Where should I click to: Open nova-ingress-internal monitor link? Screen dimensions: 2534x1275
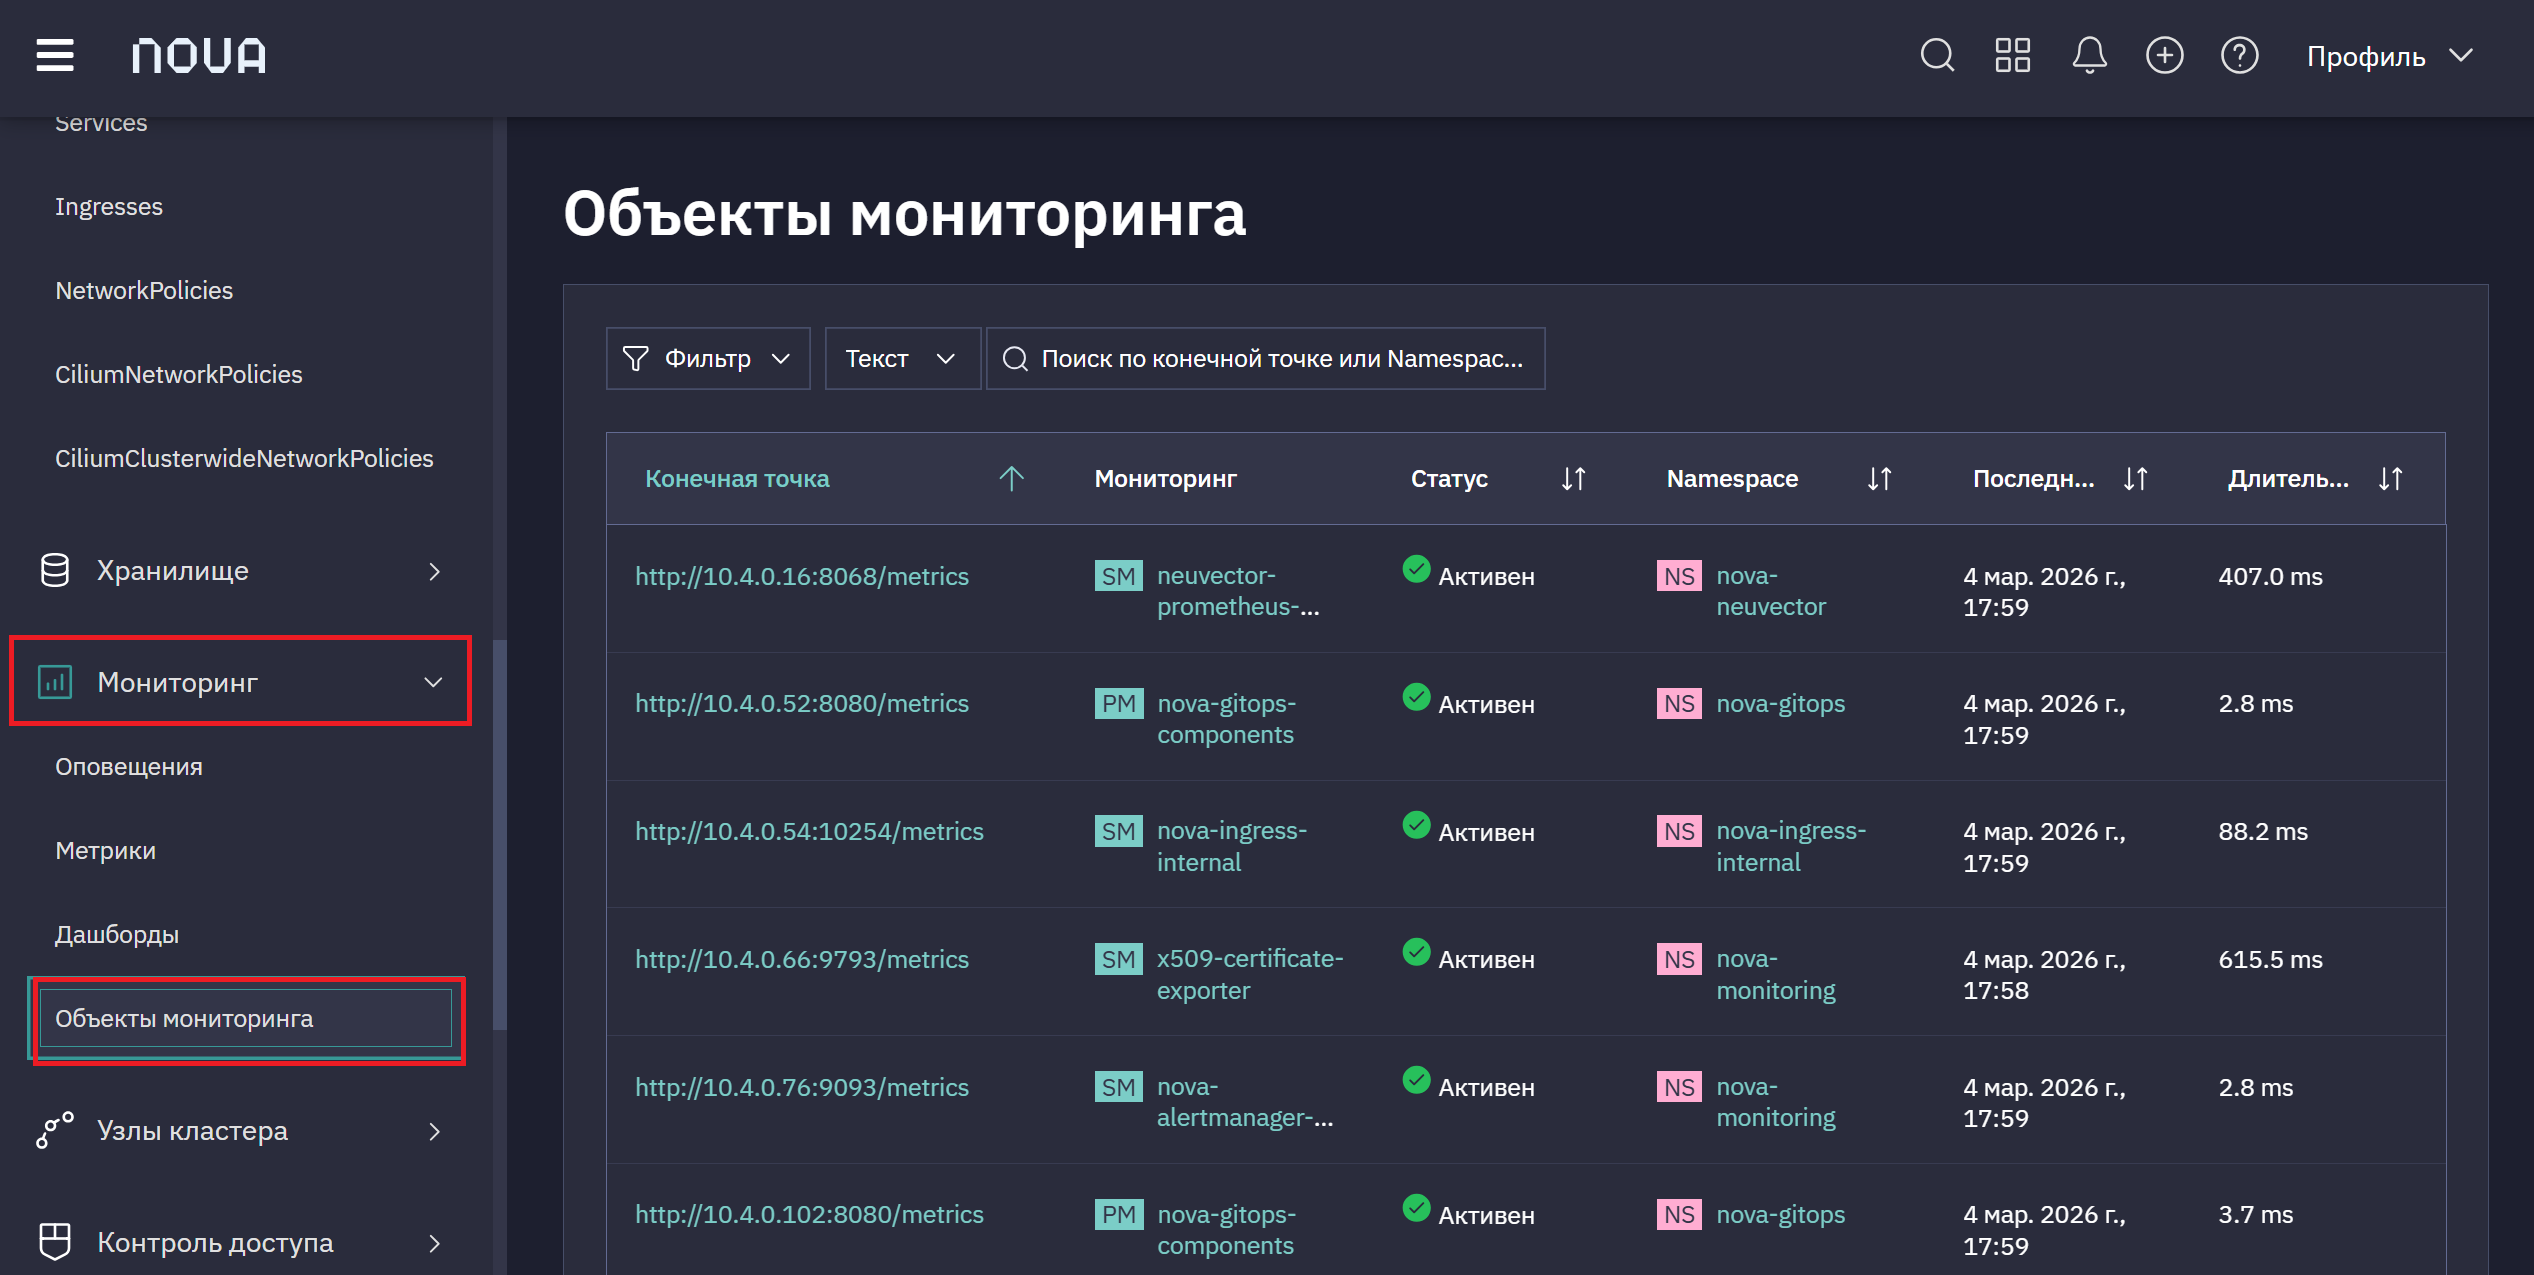[1232, 846]
